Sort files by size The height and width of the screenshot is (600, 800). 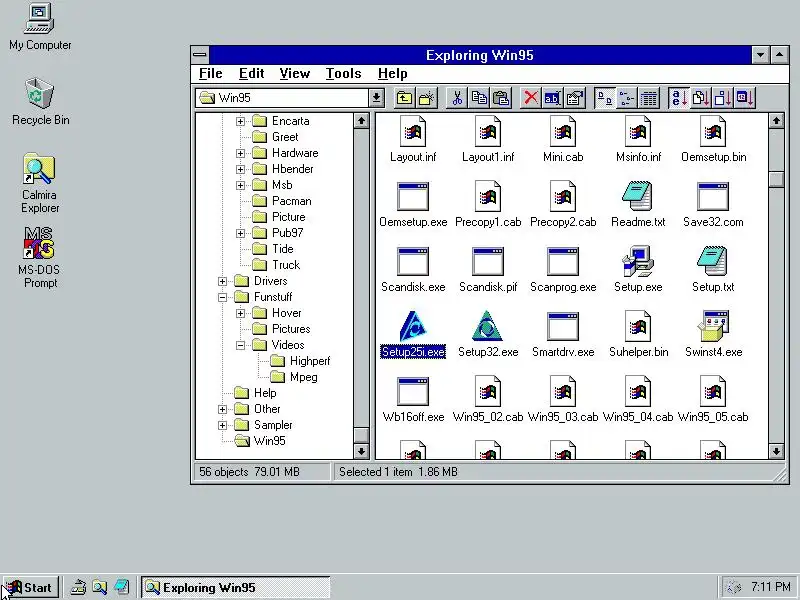click(722, 98)
